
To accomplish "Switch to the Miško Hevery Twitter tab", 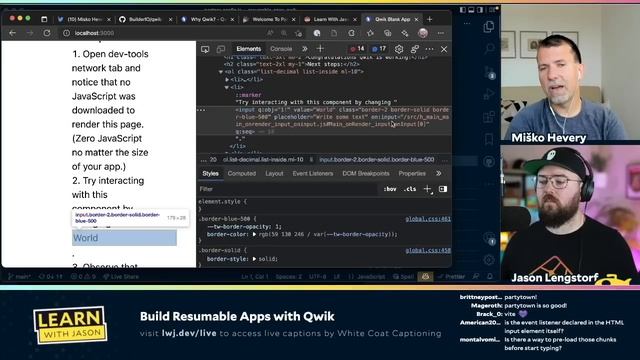I will [84, 19].
